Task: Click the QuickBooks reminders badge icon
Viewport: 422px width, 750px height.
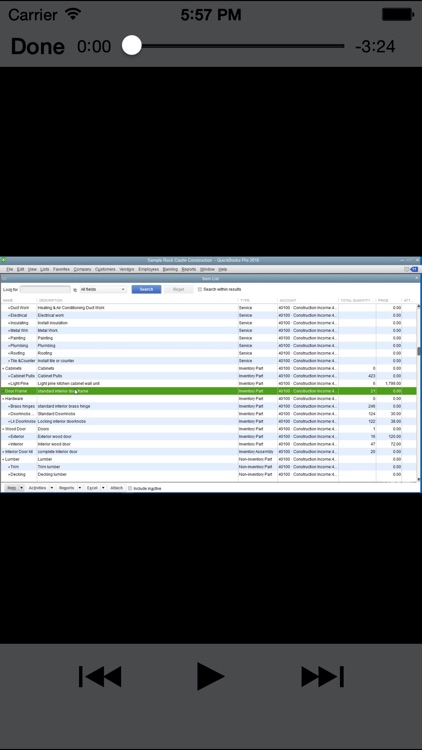Action: tap(414, 269)
